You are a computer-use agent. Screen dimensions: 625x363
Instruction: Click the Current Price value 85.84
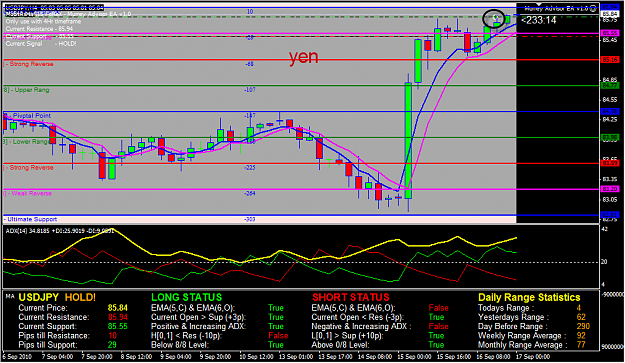tap(118, 308)
